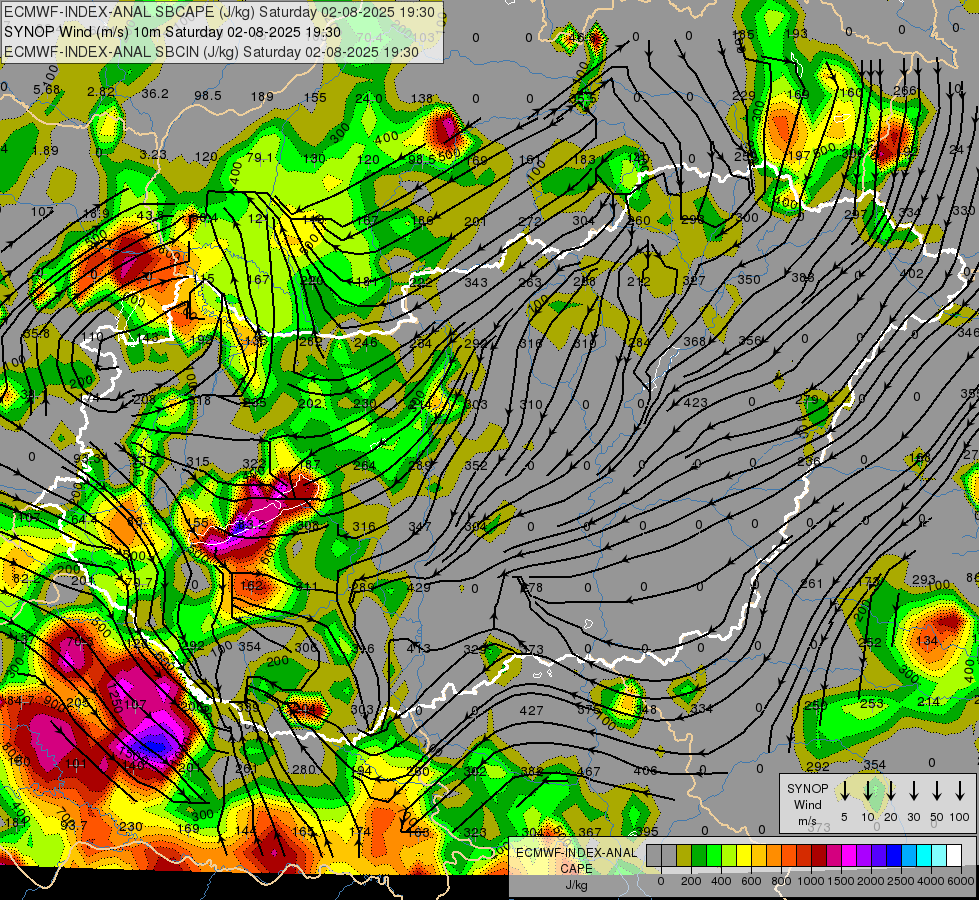Click the map value '343'
This screenshot has height=900, width=979.
click(x=476, y=282)
